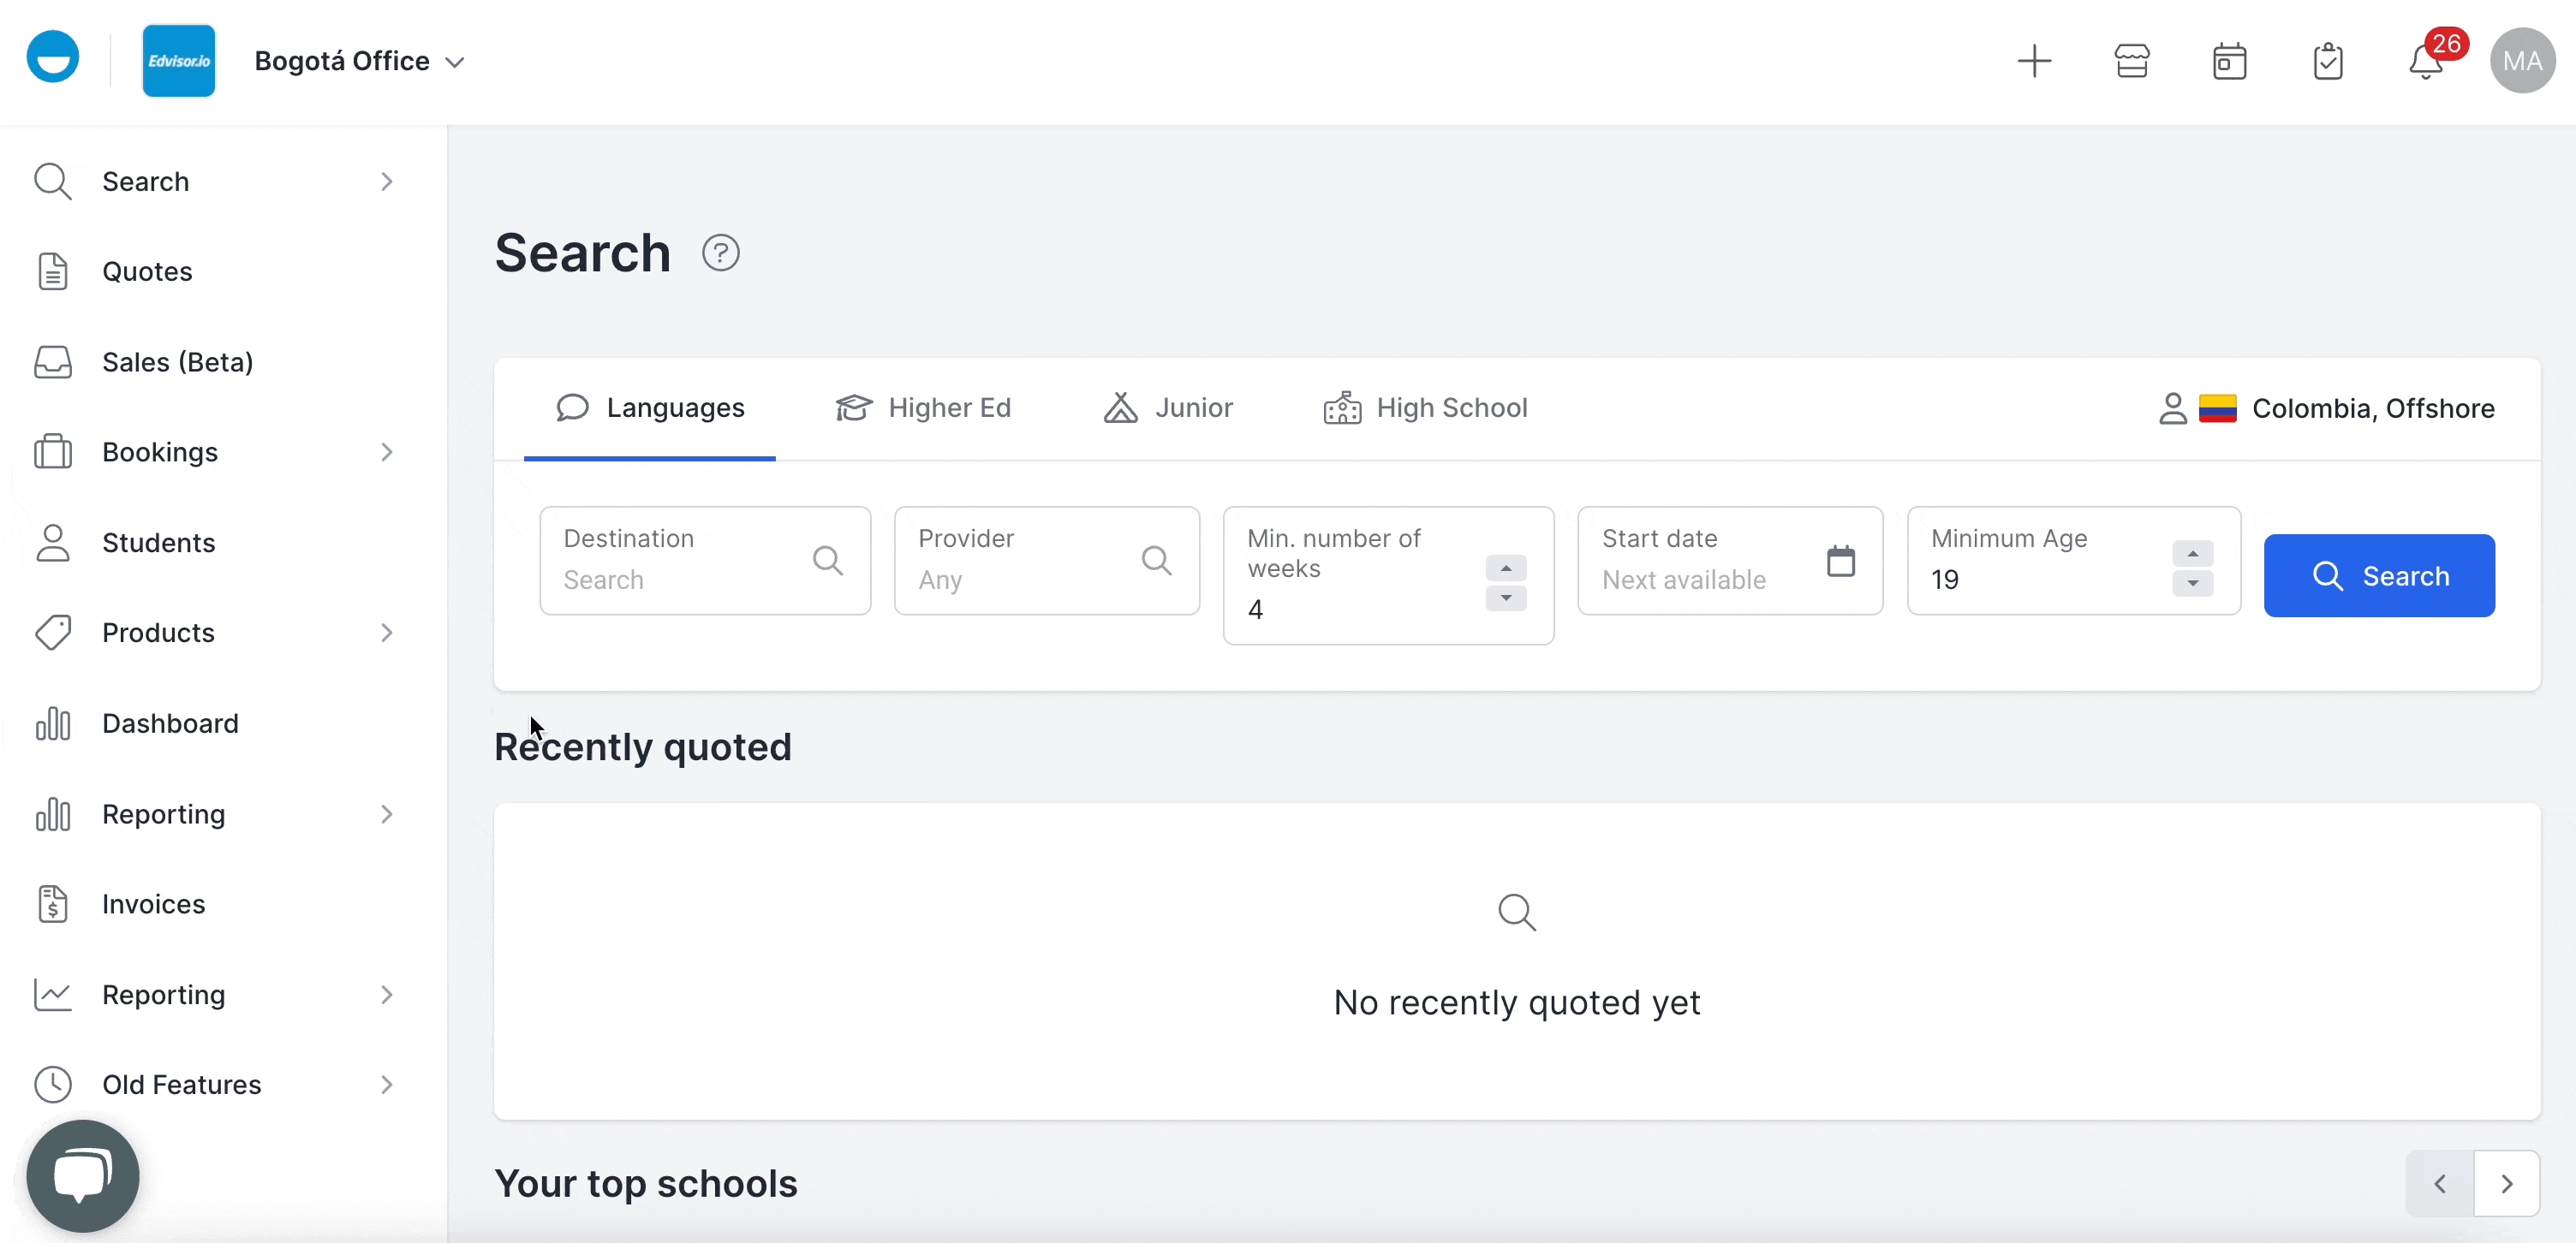2576x1243 pixels.
Task: Select the High School tab
Action: click(x=1424, y=407)
